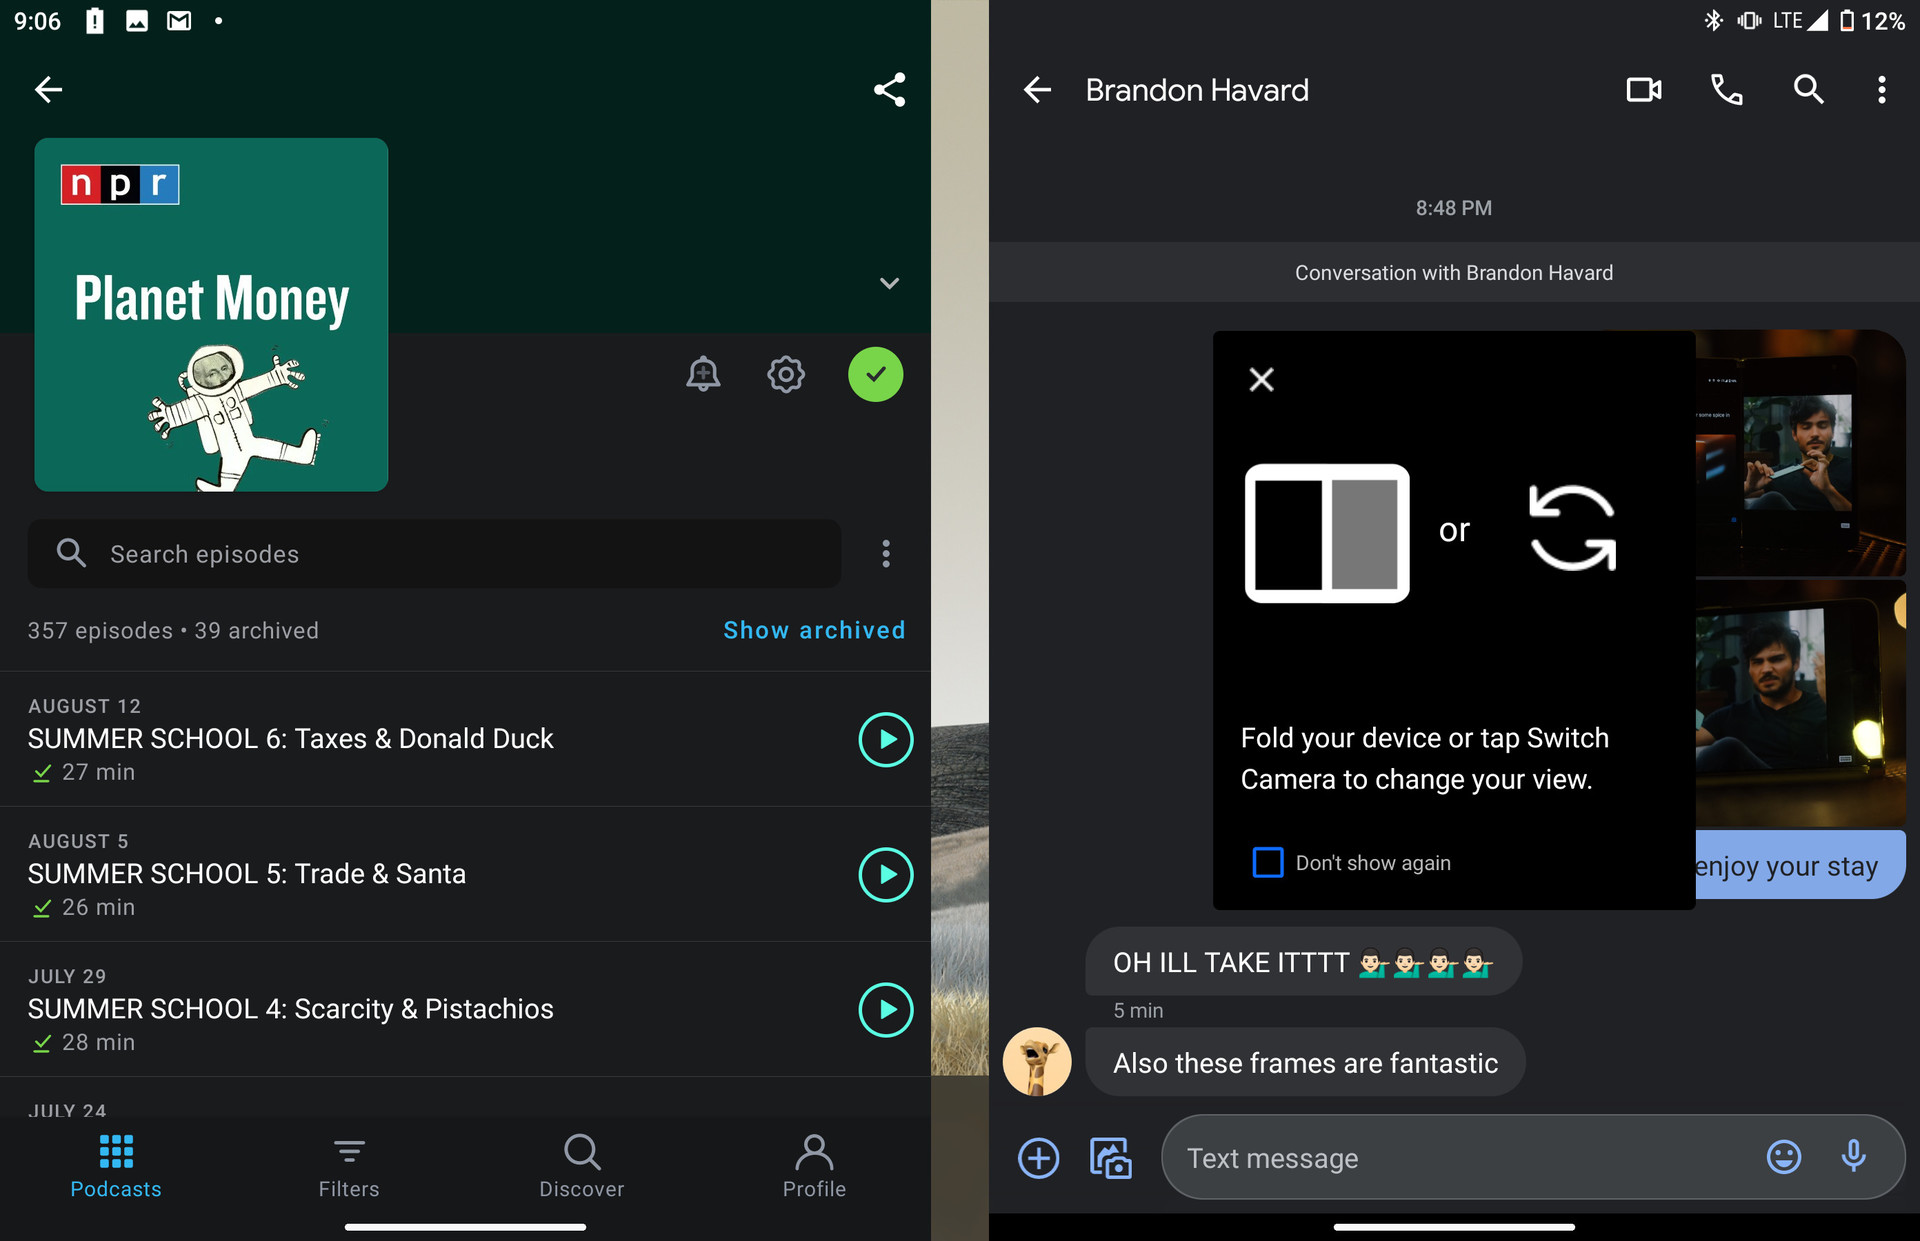Image resolution: width=1920 pixels, height=1241 pixels.
Task: Open the conversation three-dot menu
Action: click(1881, 90)
